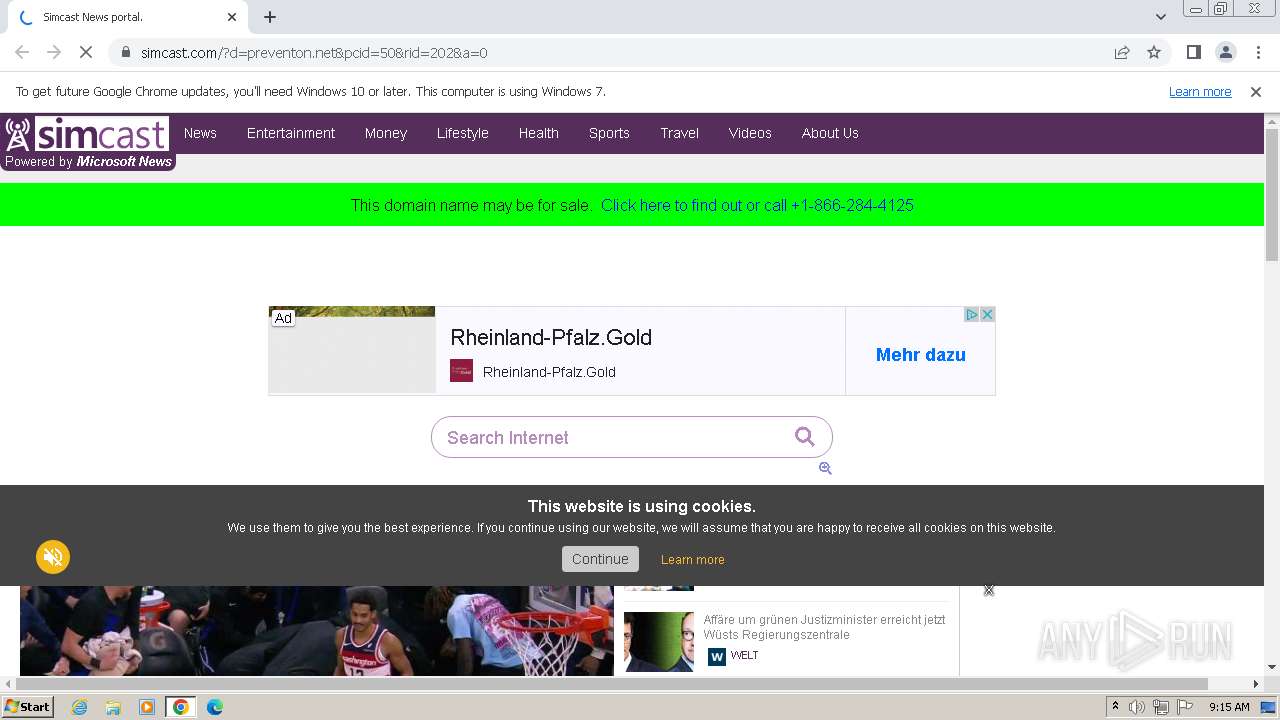
Task: Open a new browser tab
Action: click(x=270, y=17)
